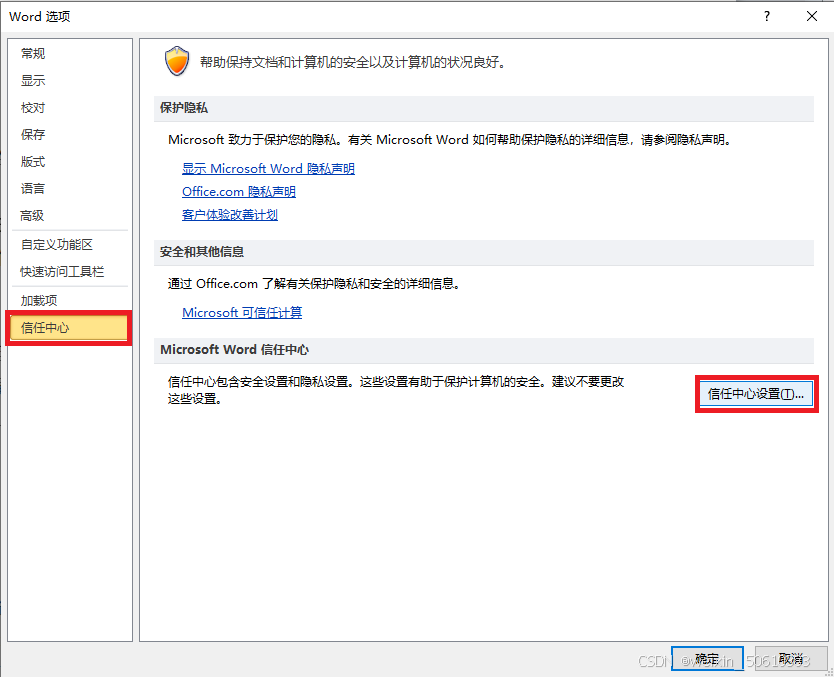Select the 加载项 sidebar item

point(39,300)
